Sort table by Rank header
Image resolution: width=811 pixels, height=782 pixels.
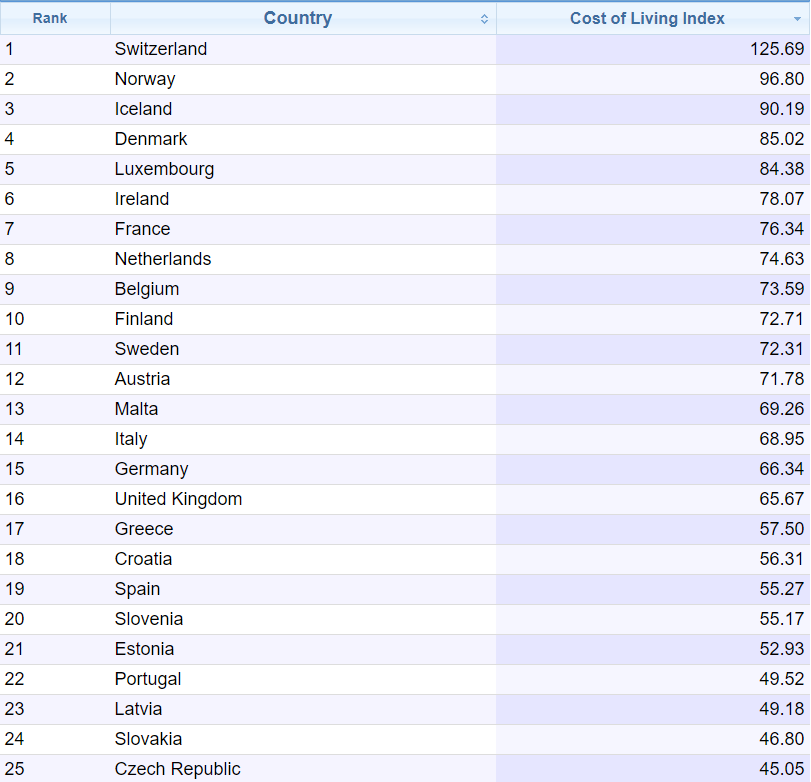tap(50, 18)
